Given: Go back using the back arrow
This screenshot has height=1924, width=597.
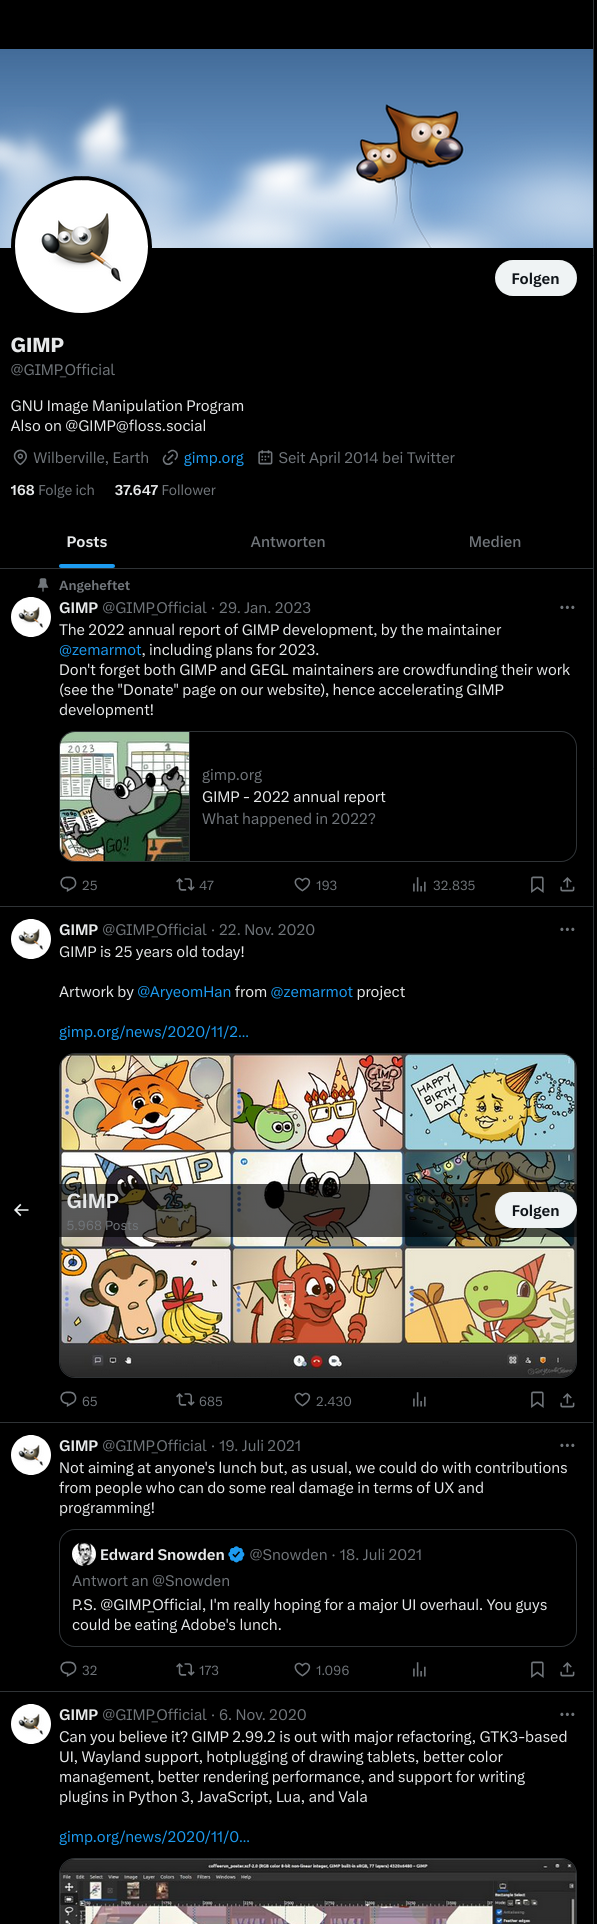Looking at the screenshot, I should pos(20,1209).
